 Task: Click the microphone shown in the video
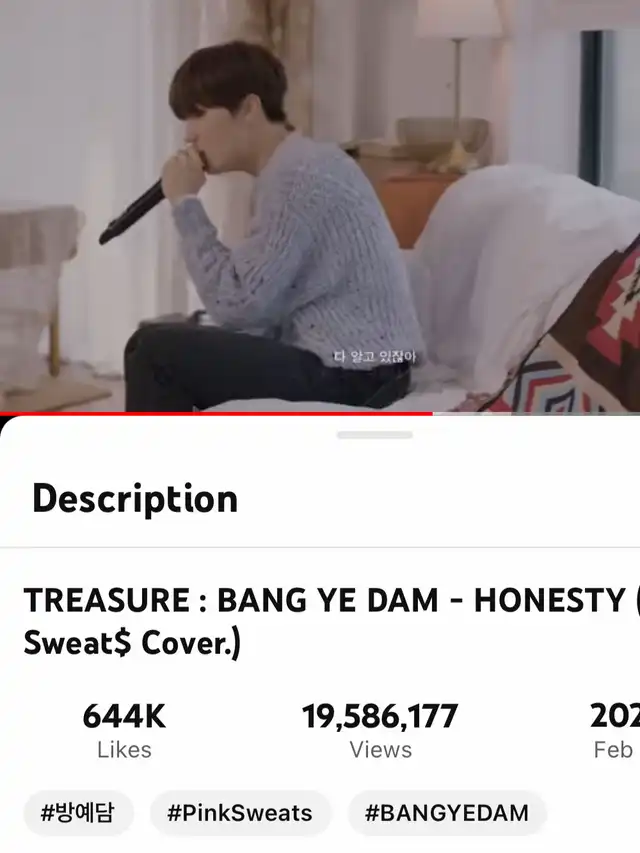[133, 214]
